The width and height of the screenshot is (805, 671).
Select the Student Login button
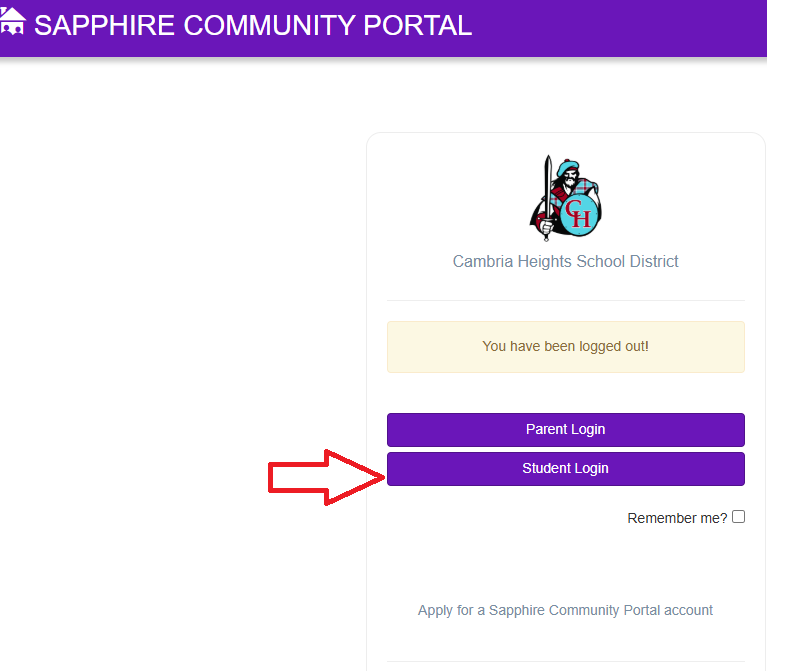pos(566,469)
